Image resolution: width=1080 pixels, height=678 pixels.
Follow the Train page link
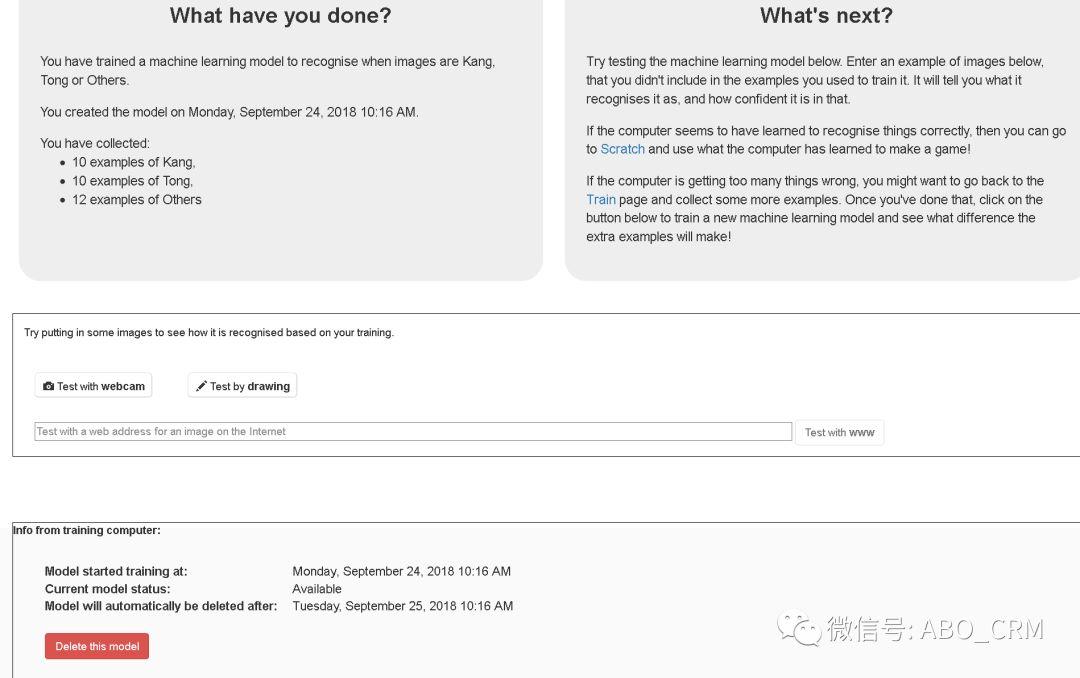pos(601,199)
